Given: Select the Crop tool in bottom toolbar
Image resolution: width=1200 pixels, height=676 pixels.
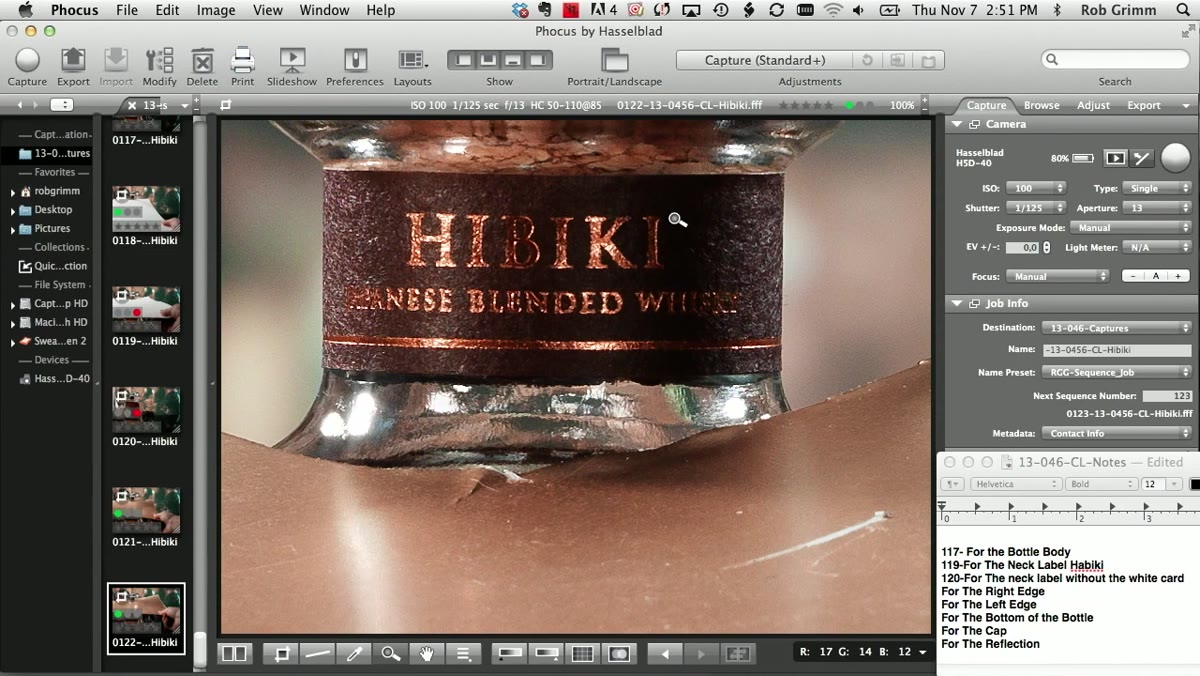Looking at the screenshot, I should point(282,653).
